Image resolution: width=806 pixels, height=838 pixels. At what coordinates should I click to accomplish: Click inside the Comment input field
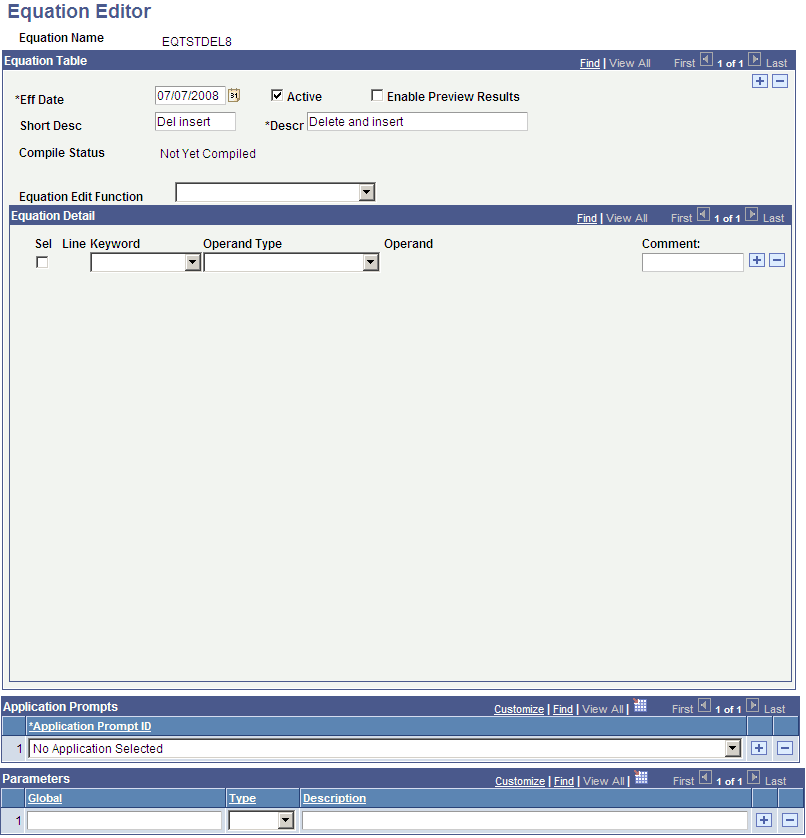pyautogui.click(x=692, y=261)
